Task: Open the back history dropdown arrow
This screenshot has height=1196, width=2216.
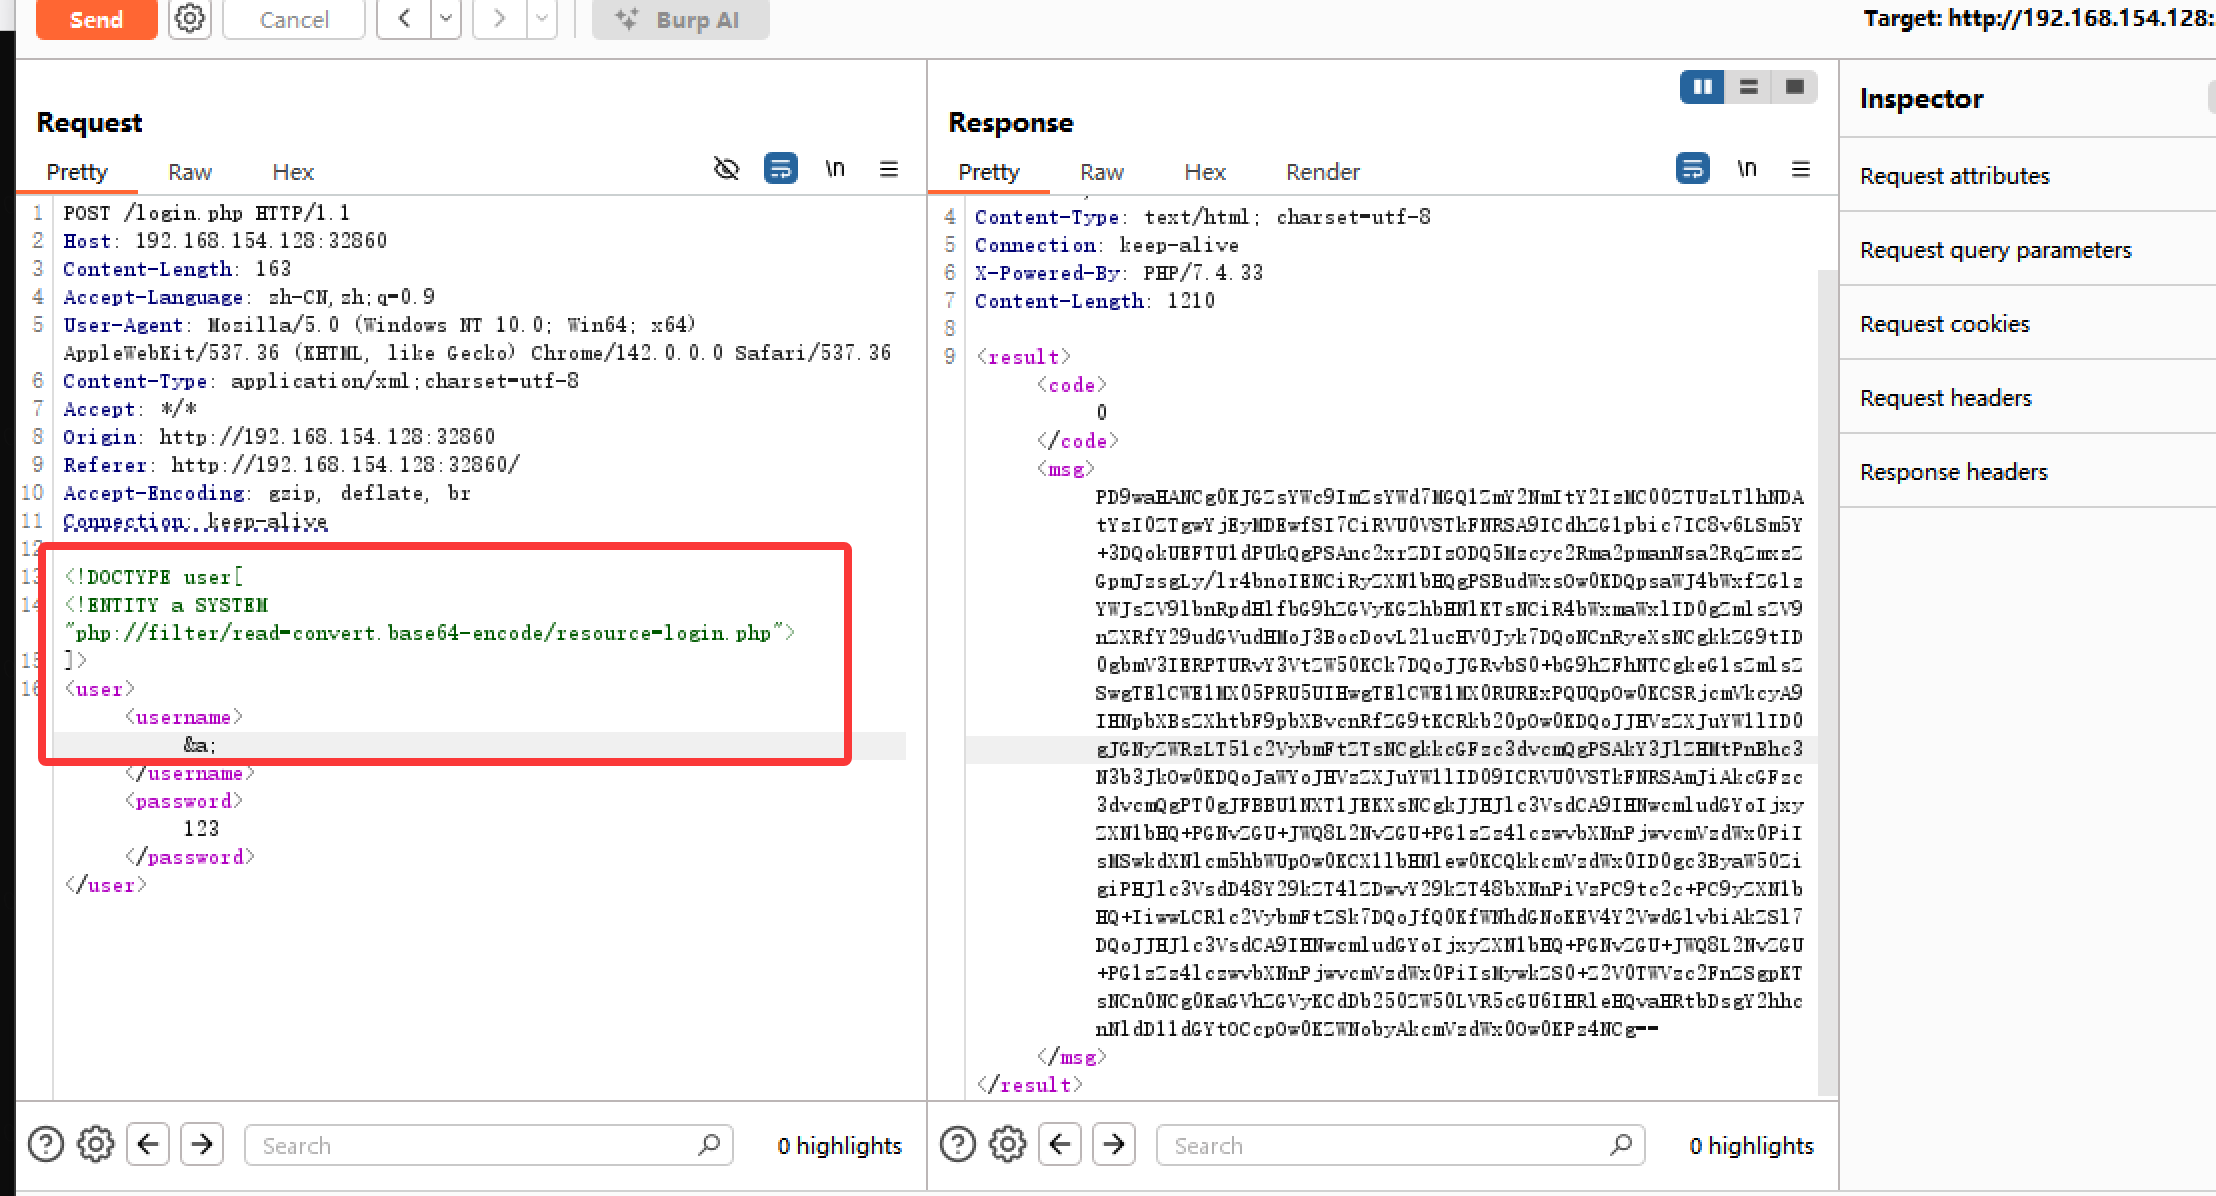Action: pos(446,19)
